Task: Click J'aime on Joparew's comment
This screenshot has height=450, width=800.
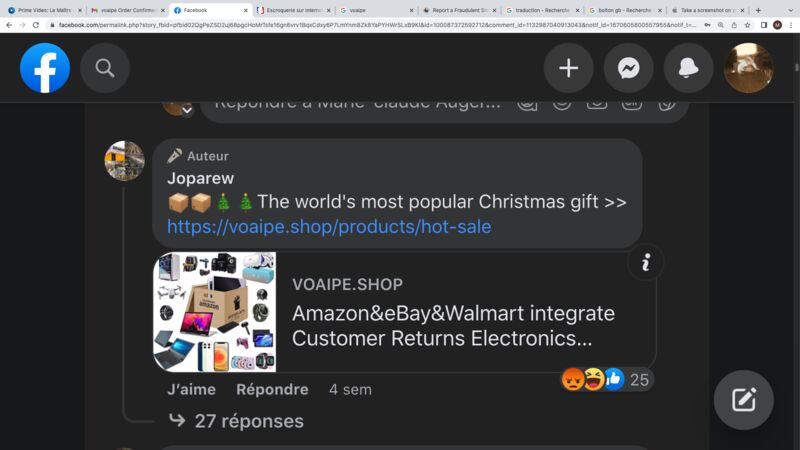Action: pyautogui.click(x=191, y=389)
